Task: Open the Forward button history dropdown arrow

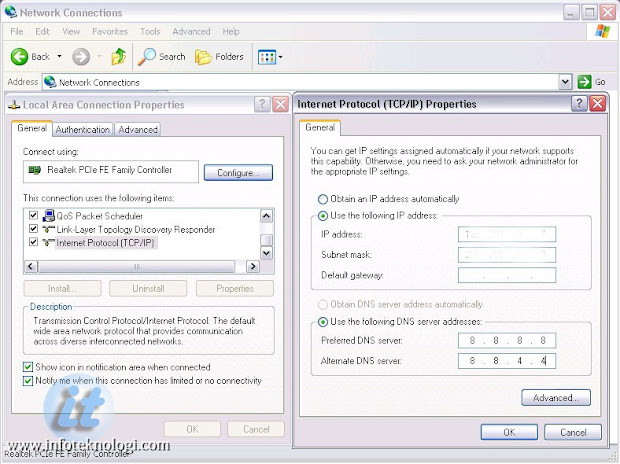Action: [99, 57]
